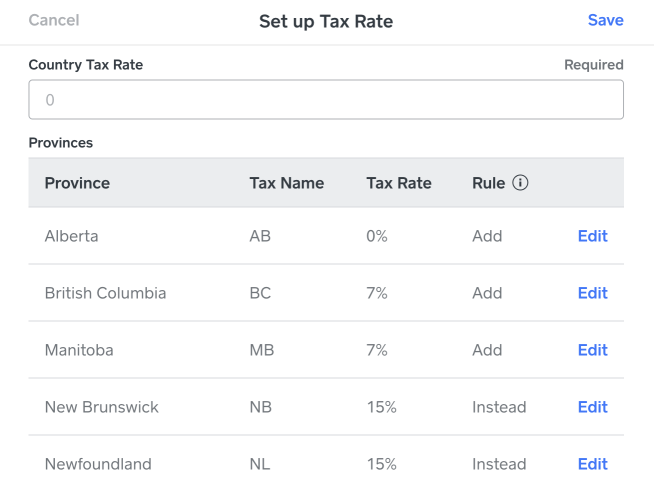Click the Rule column header text
Image resolution: width=654 pixels, height=483 pixels.
pyautogui.click(x=488, y=184)
